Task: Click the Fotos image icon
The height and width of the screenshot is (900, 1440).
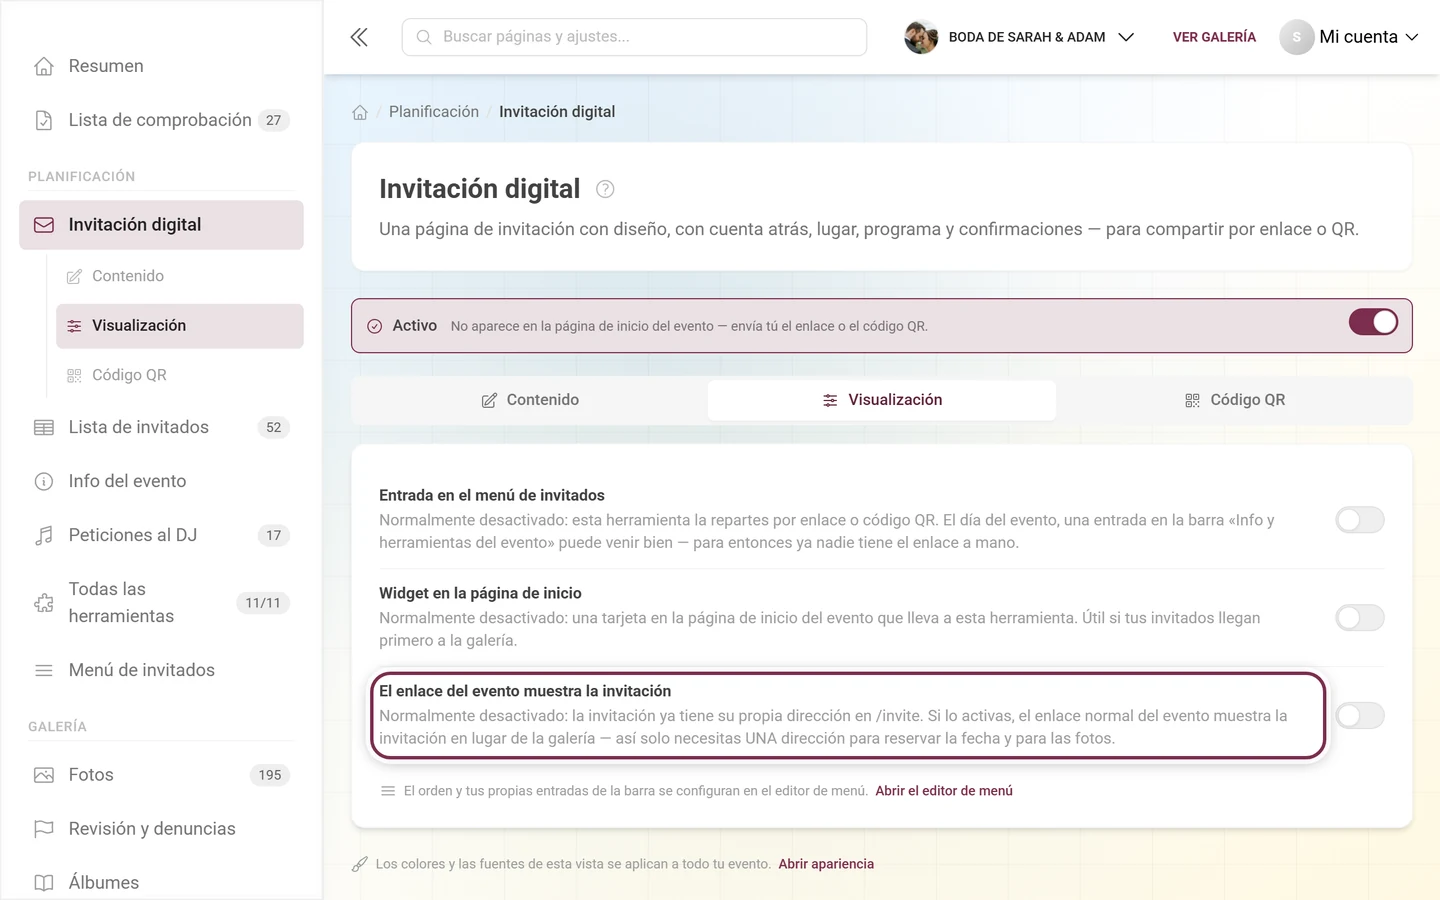Action: tap(44, 775)
